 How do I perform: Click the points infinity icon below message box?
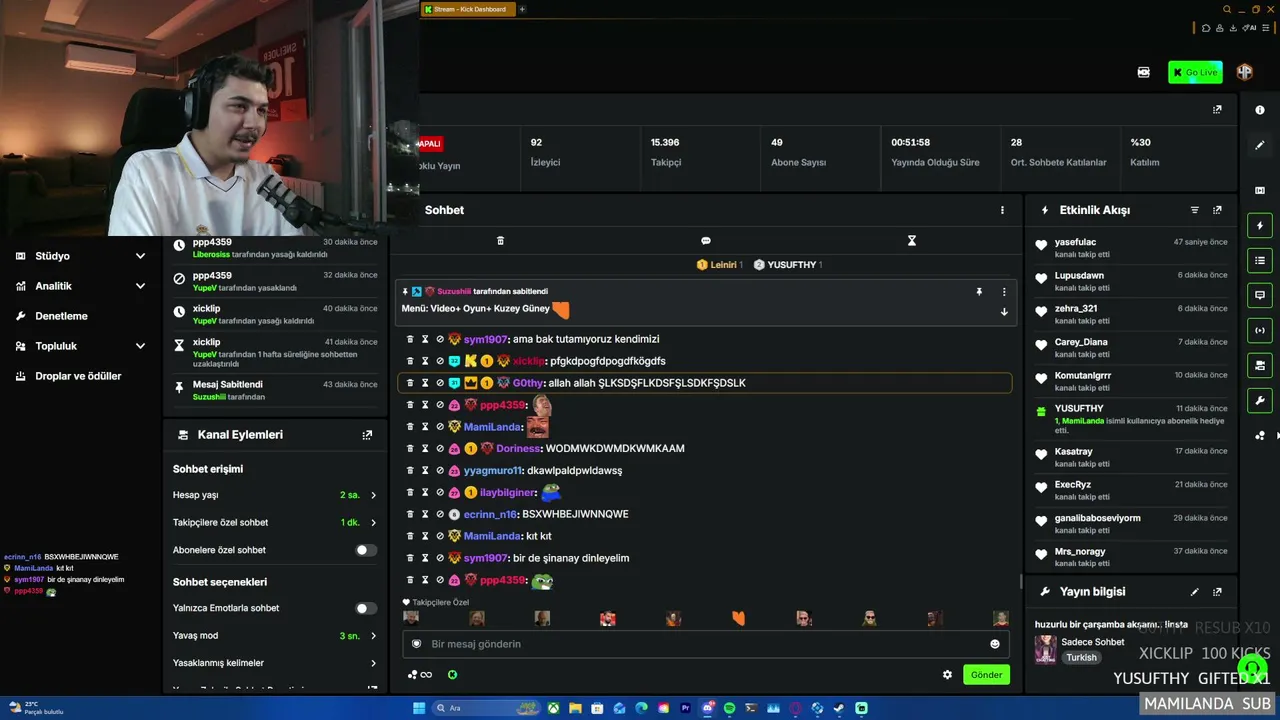point(420,675)
